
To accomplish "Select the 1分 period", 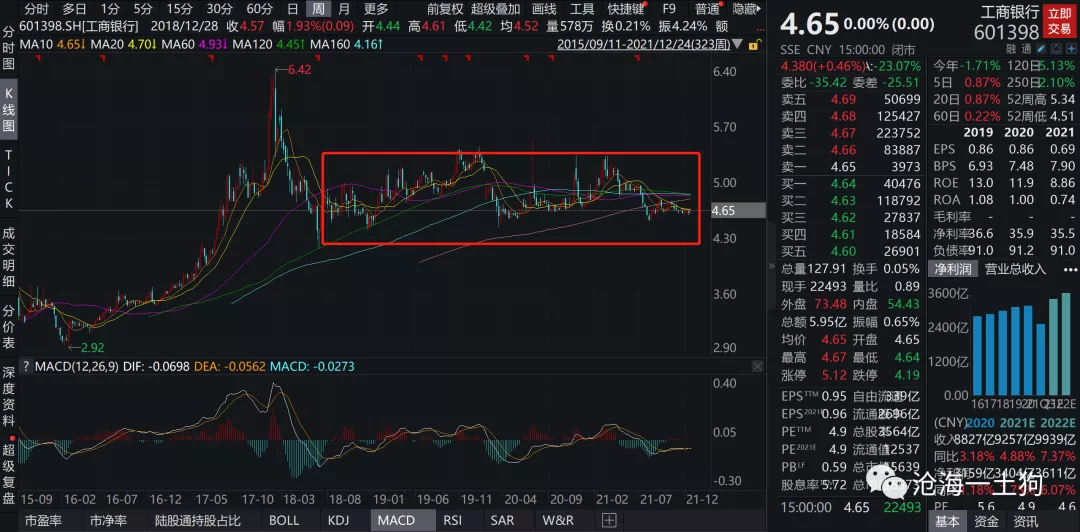I will [x=110, y=9].
